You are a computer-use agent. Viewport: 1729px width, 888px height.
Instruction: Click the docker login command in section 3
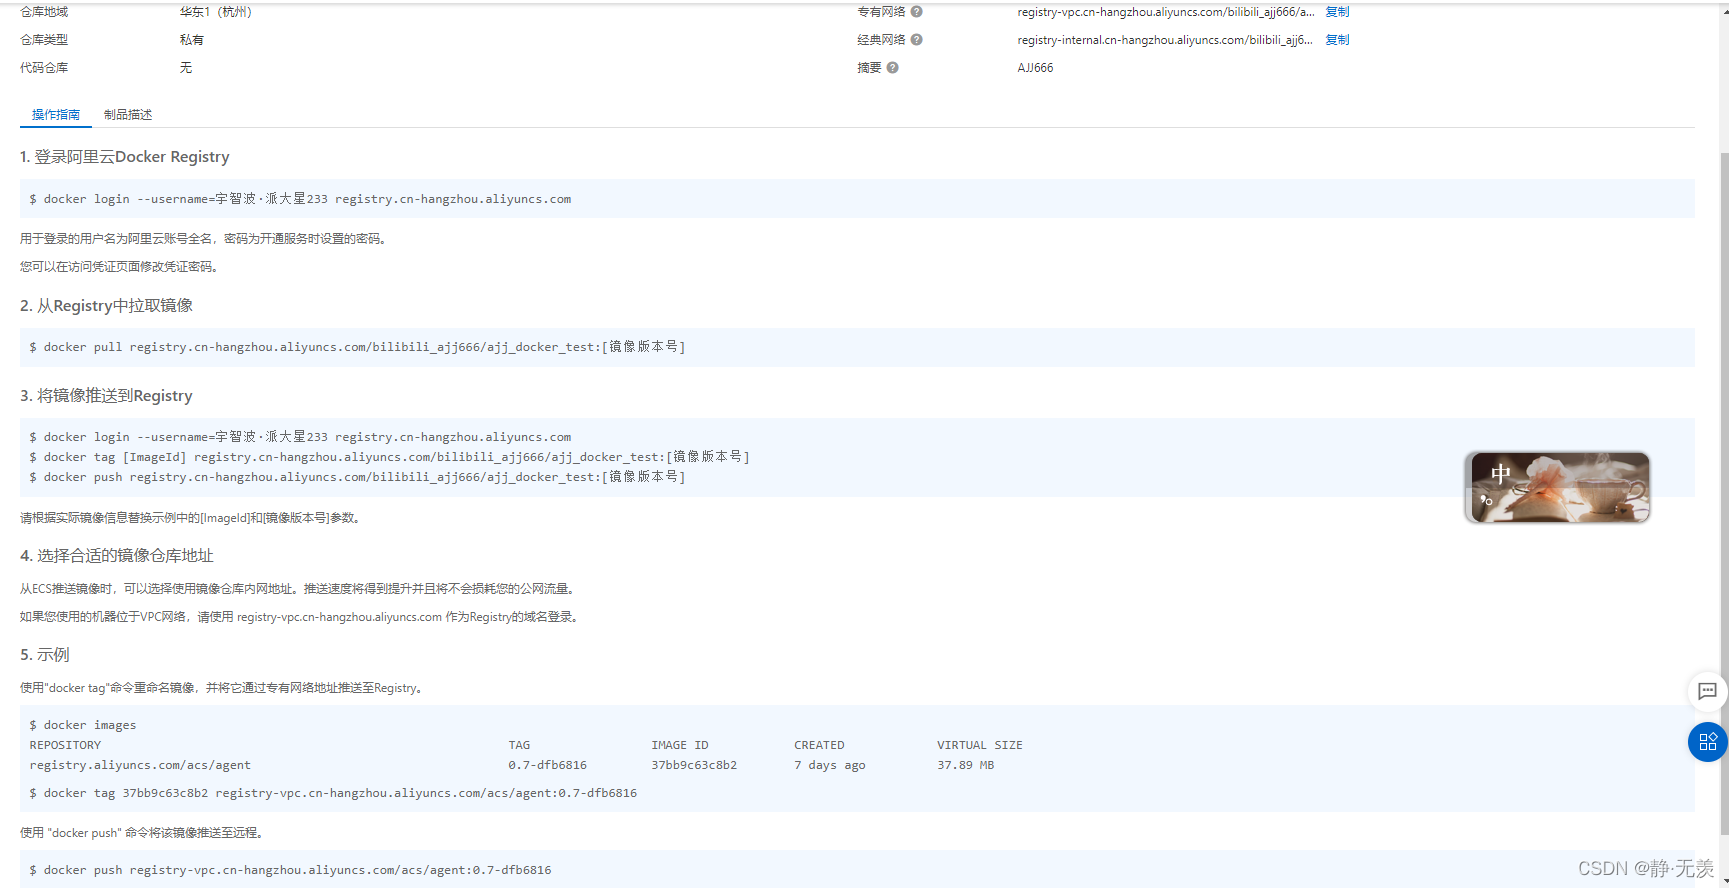point(300,437)
